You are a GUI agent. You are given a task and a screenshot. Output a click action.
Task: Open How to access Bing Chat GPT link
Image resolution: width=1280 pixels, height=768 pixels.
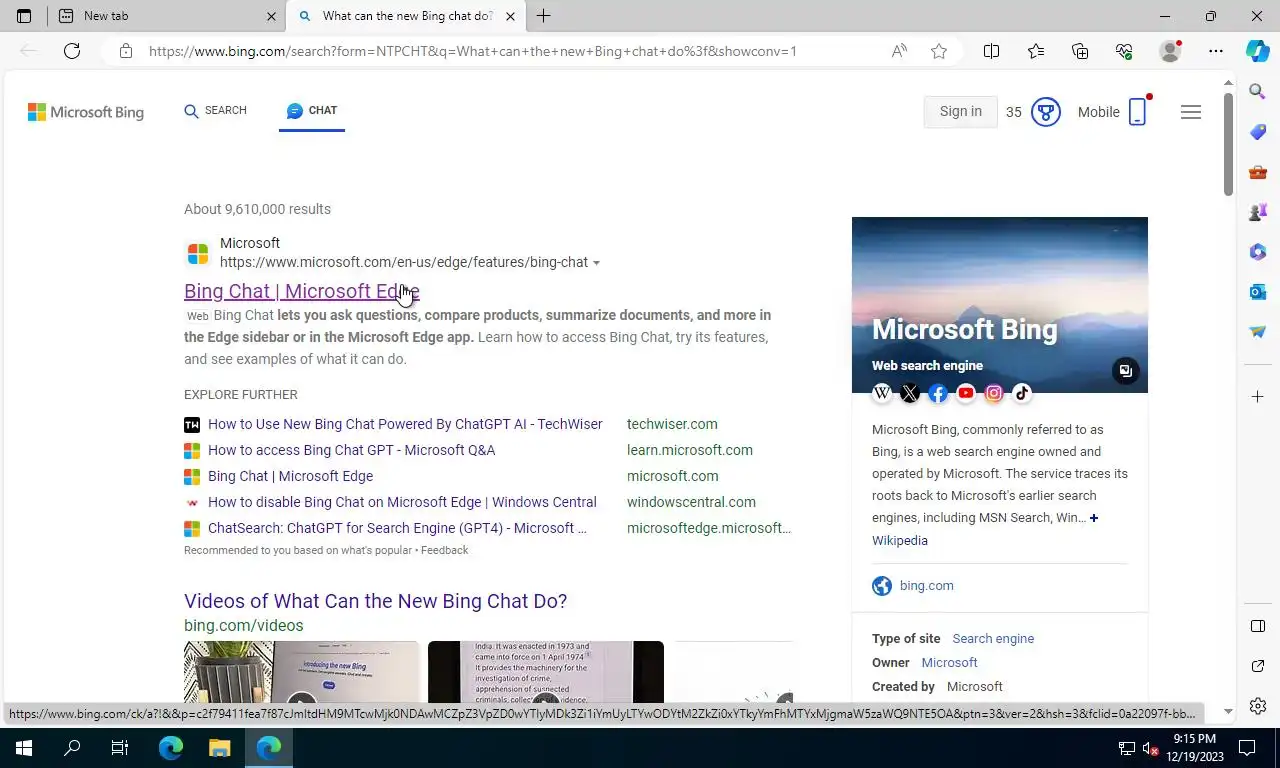tap(351, 450)
